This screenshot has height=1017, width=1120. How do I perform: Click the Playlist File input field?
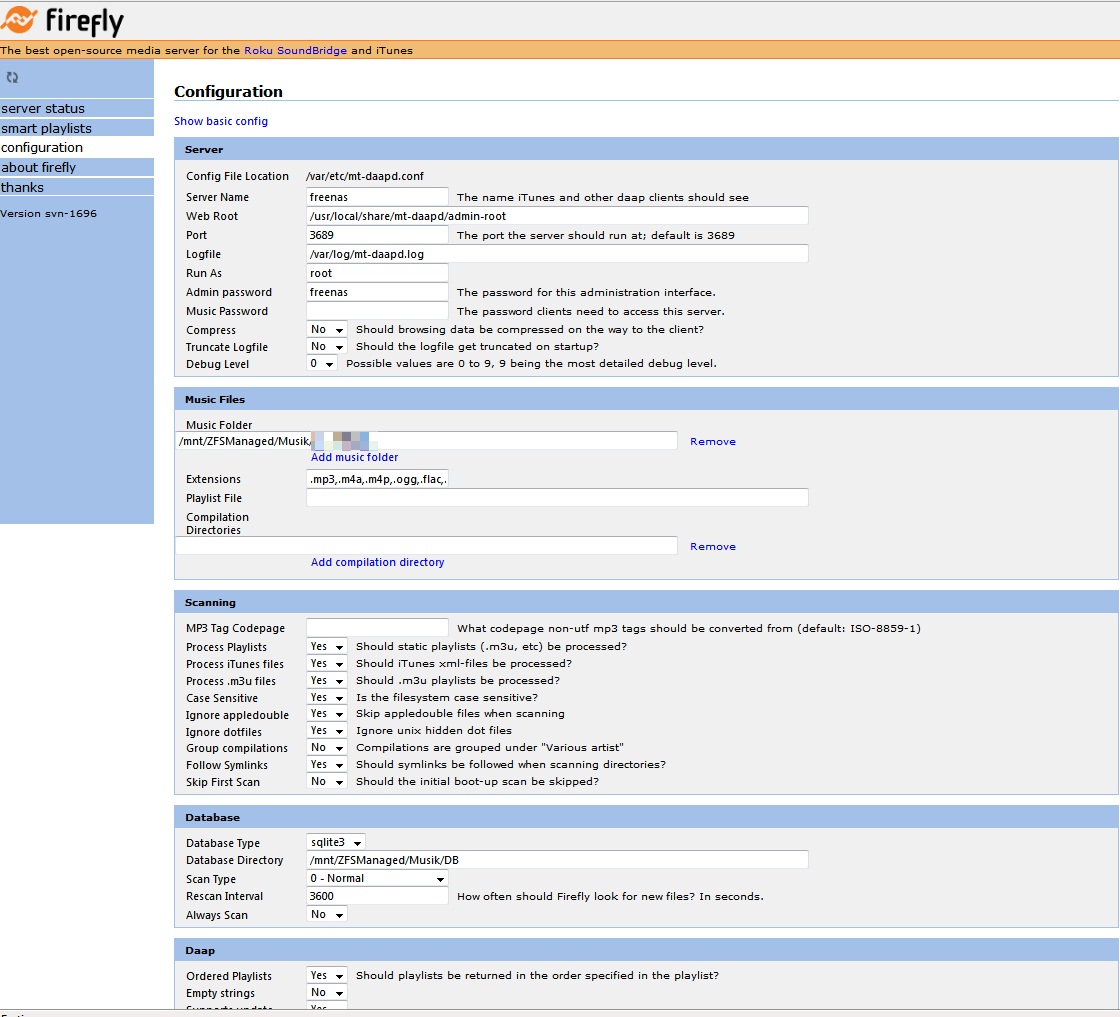(557, 498)
